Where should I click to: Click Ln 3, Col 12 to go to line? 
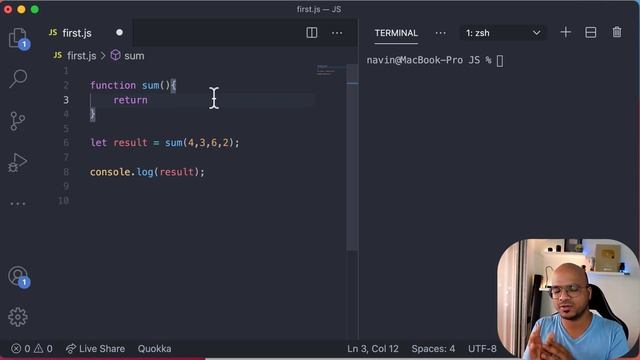(373, 349)
